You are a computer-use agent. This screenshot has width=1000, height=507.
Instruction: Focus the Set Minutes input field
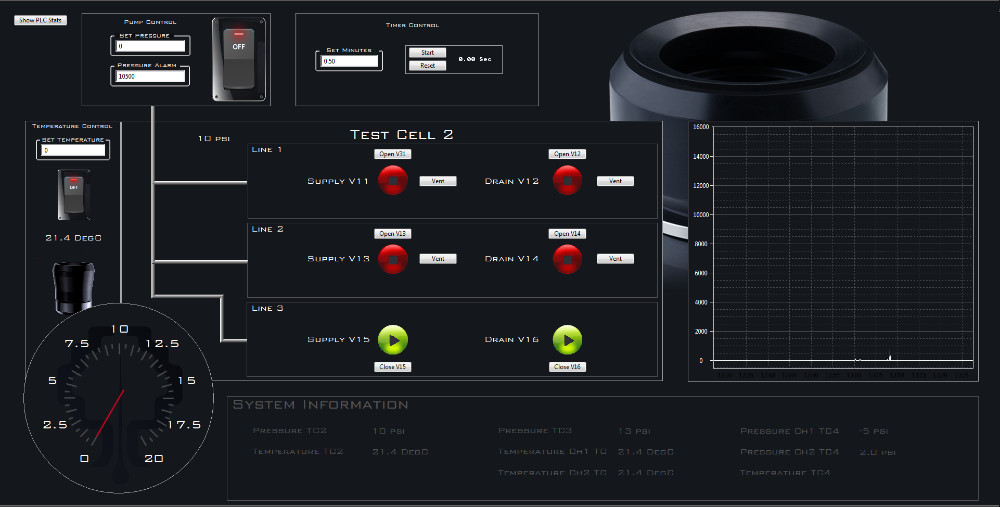coord(349,61)
